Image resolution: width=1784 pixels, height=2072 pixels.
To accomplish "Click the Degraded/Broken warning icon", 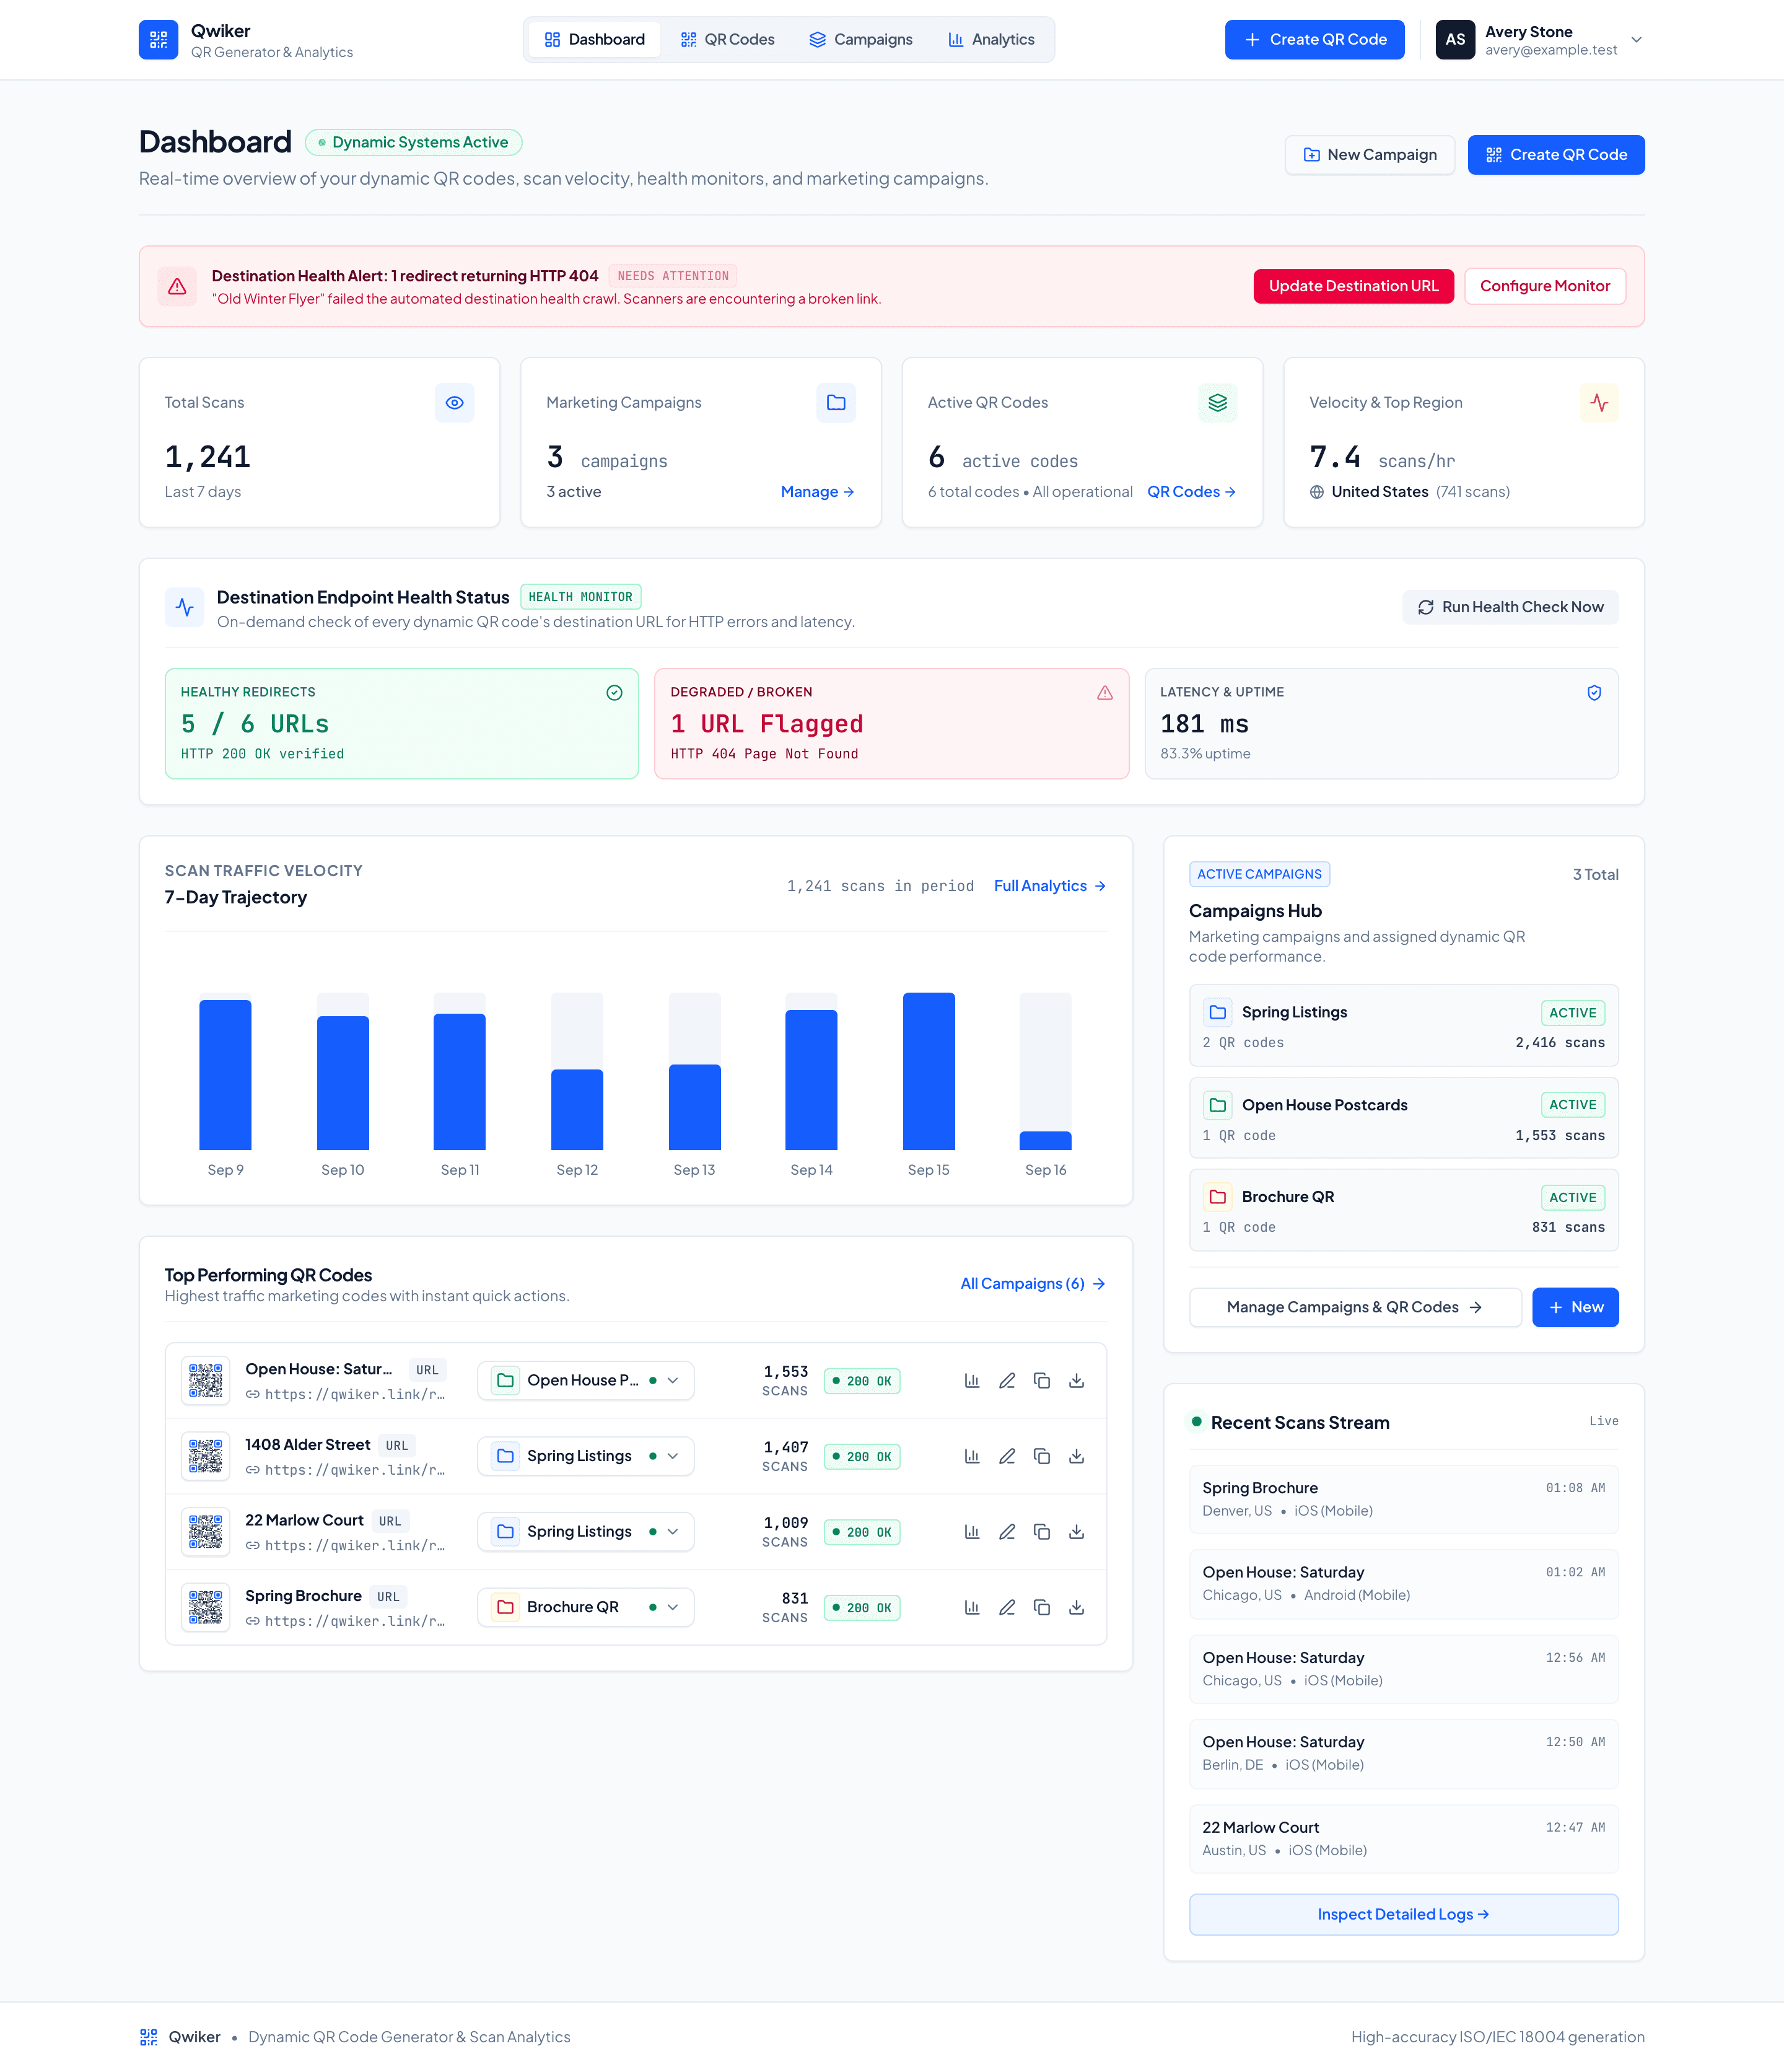I will 1104,693.
